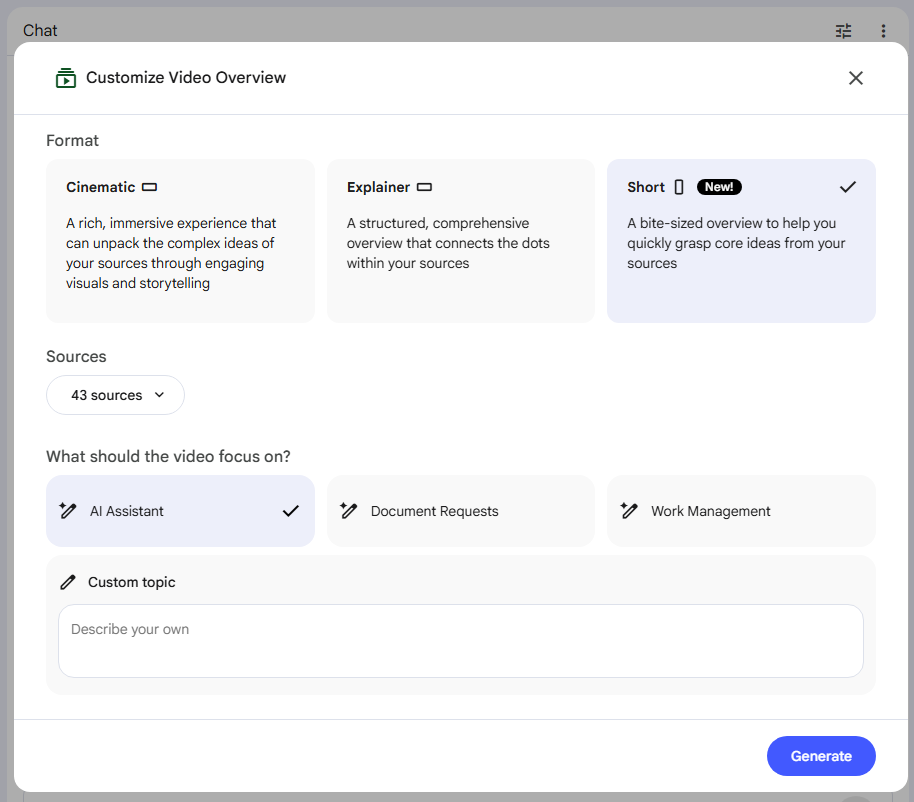Click the portrait icon beside Short
This screenshot has height=802, width=914.
point(679,187)
